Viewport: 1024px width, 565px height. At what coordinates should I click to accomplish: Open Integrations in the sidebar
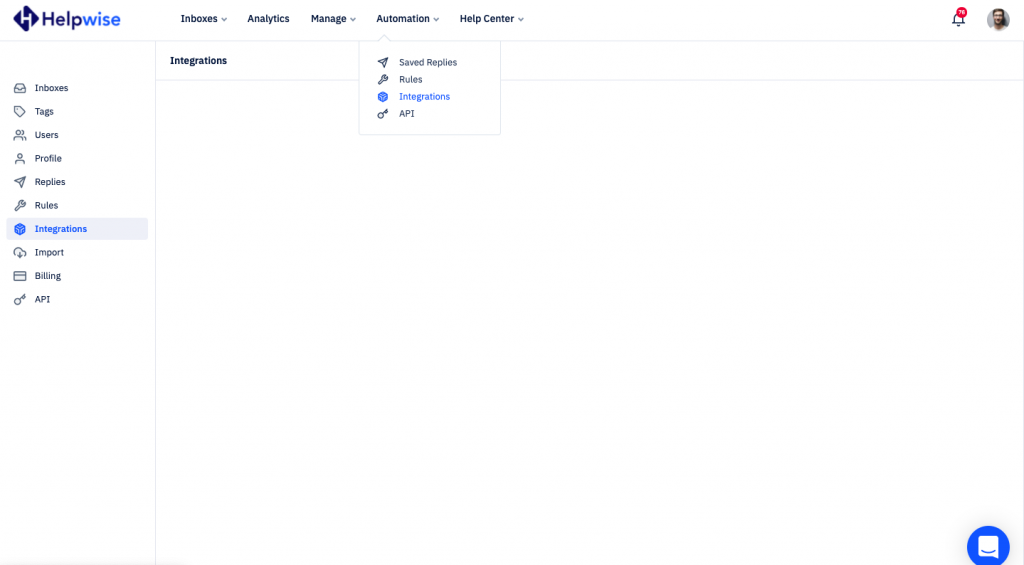77,229
